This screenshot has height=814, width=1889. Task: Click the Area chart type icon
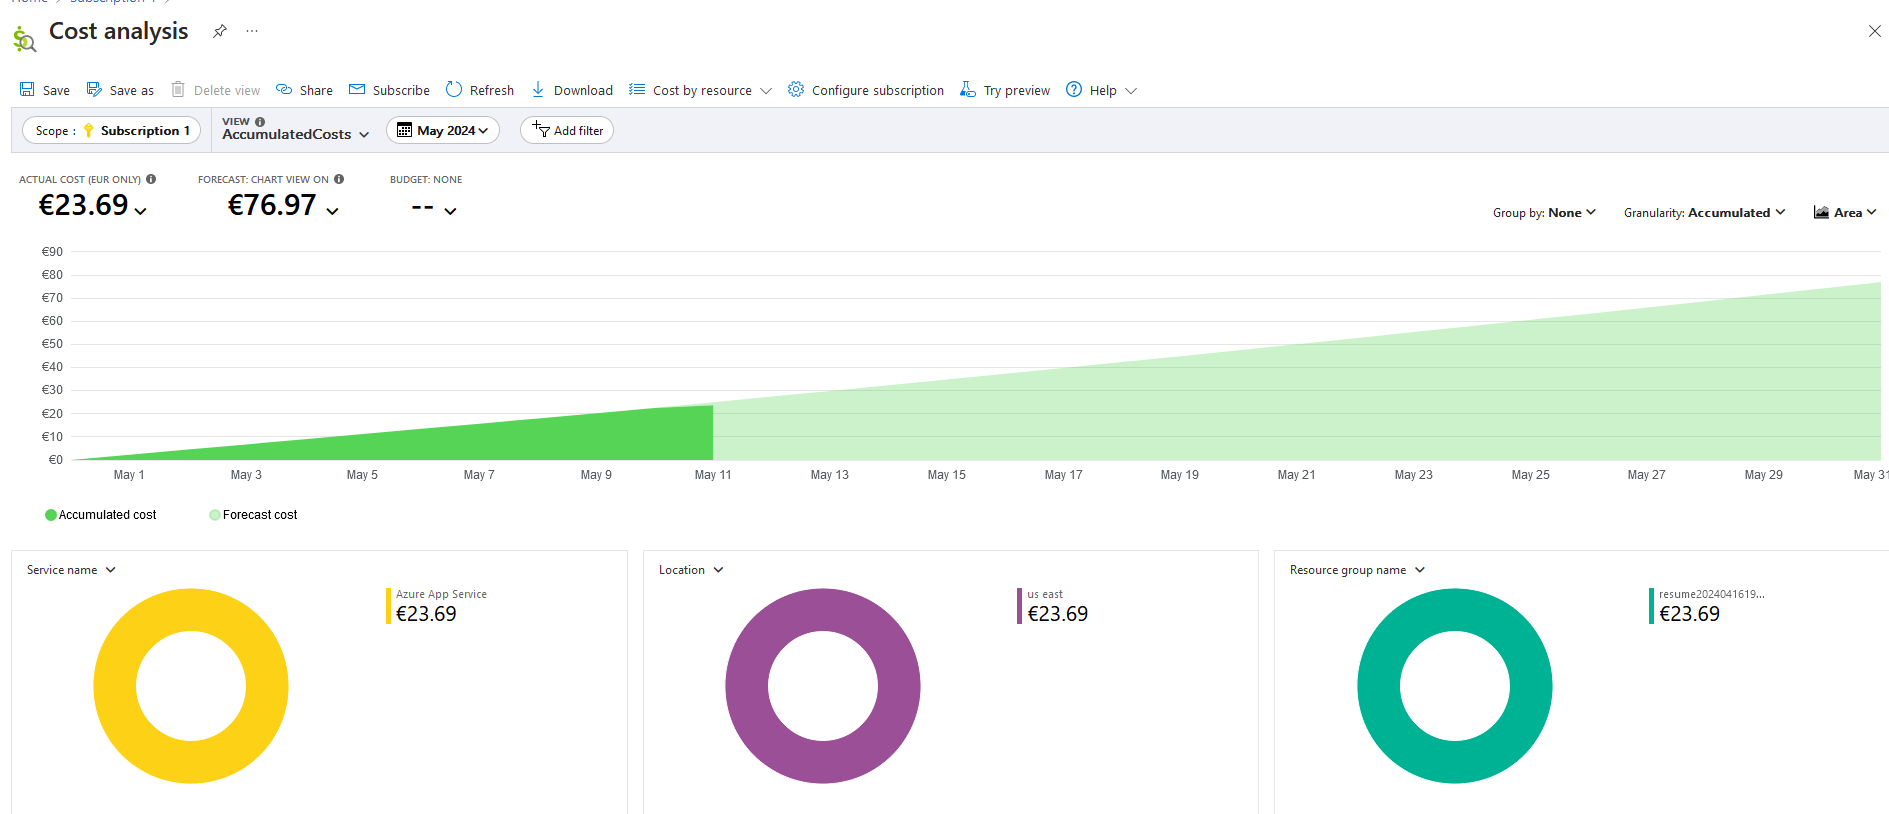tap(1821, 212)
